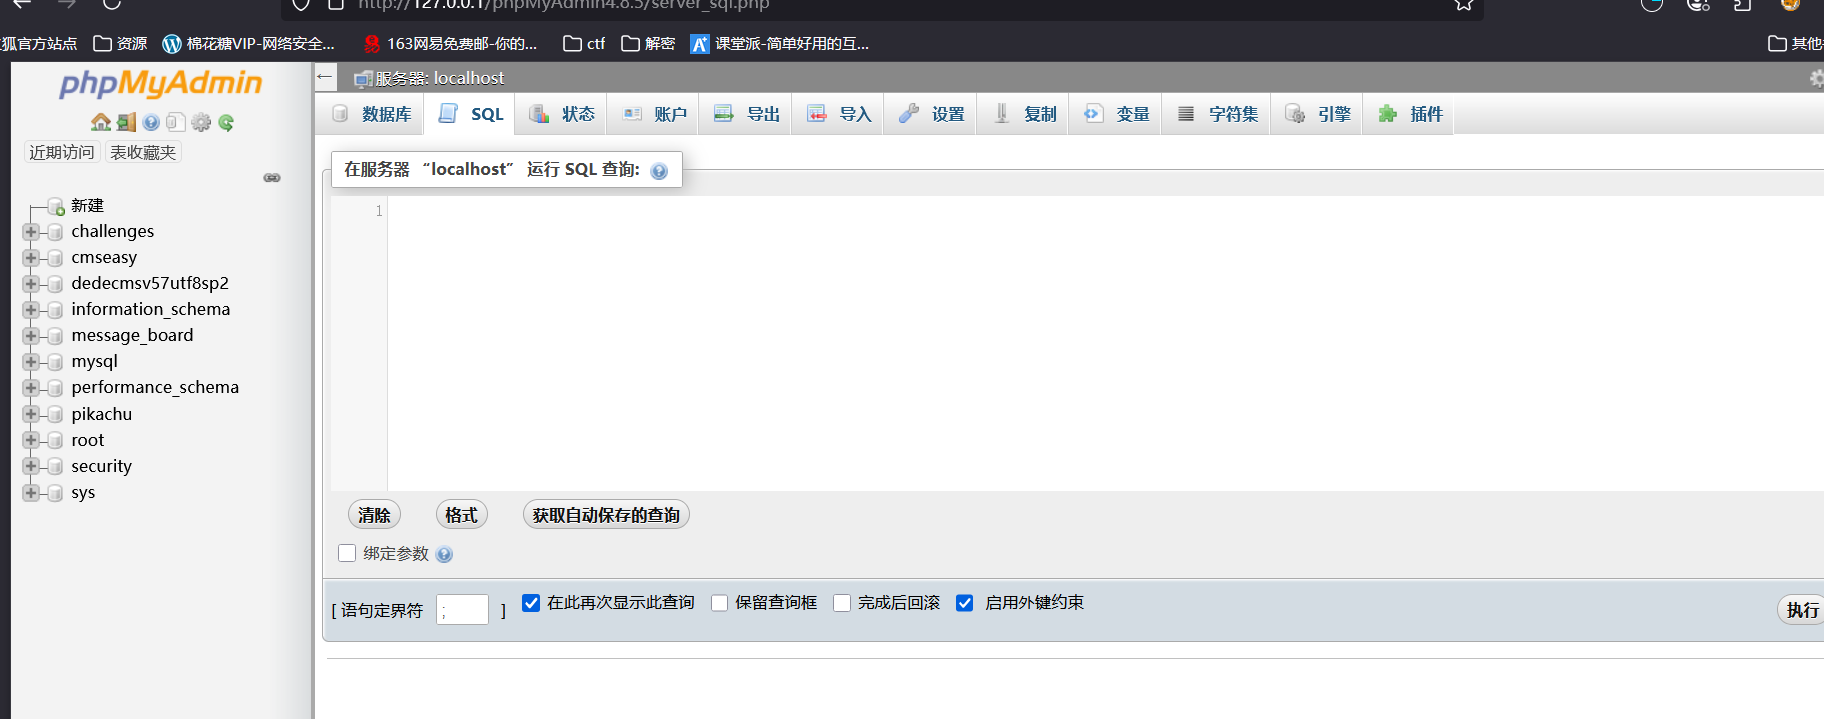Open the 表收藏夹 list

pyautogui.click(x=143, y=152)
